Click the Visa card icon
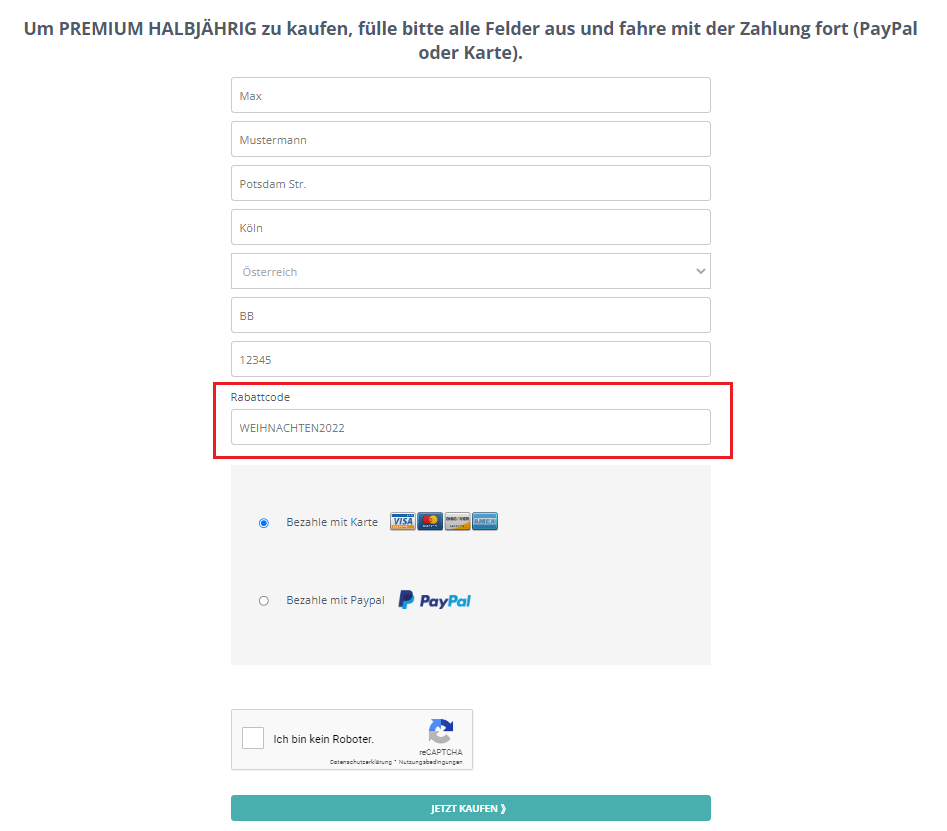Screen dimensions: 947x831 click(x=402, y=521)
